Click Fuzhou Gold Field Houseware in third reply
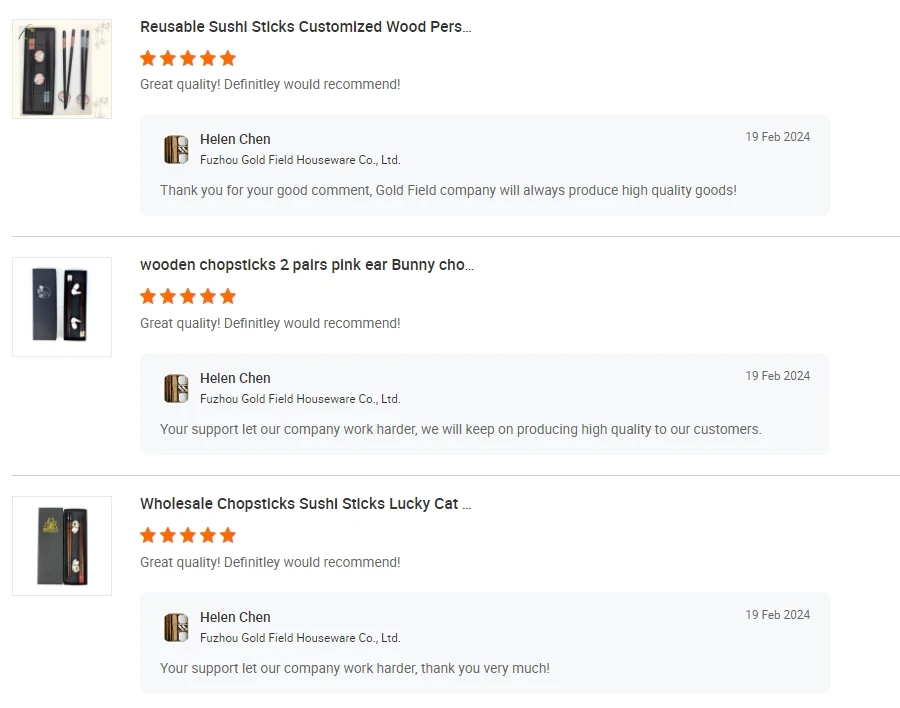 click(x=300, y=638)
